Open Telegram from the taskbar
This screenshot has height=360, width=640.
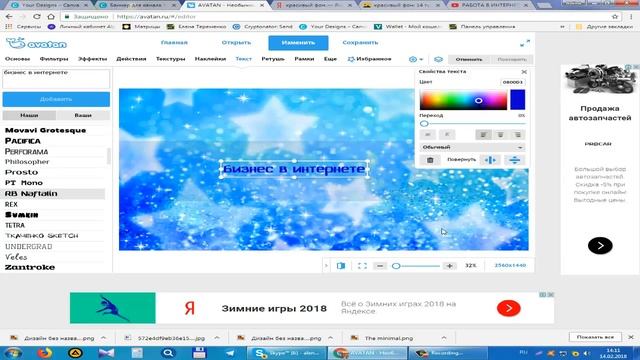click(230, 353)
